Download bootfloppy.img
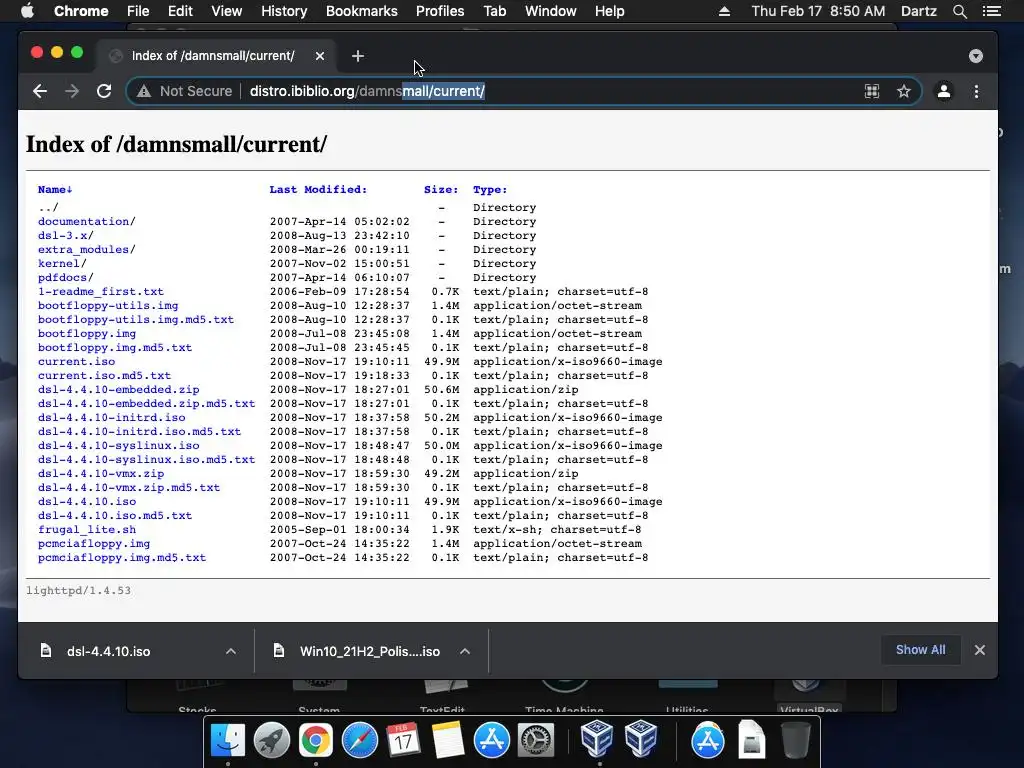The height and width of the screenshot is (768, 1024). 87,334
